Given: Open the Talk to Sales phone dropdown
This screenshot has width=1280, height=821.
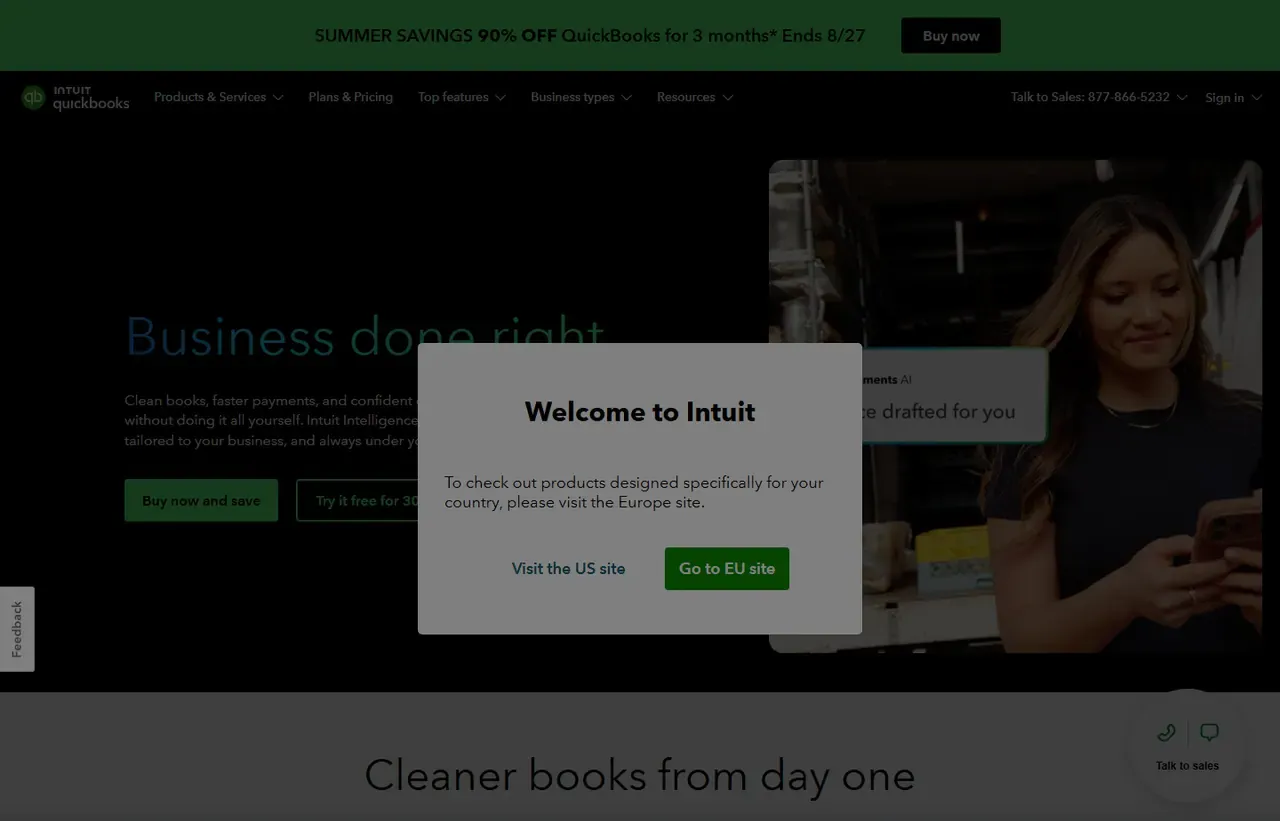Looking at the screenshot, I should click(x=1099, y=97).
